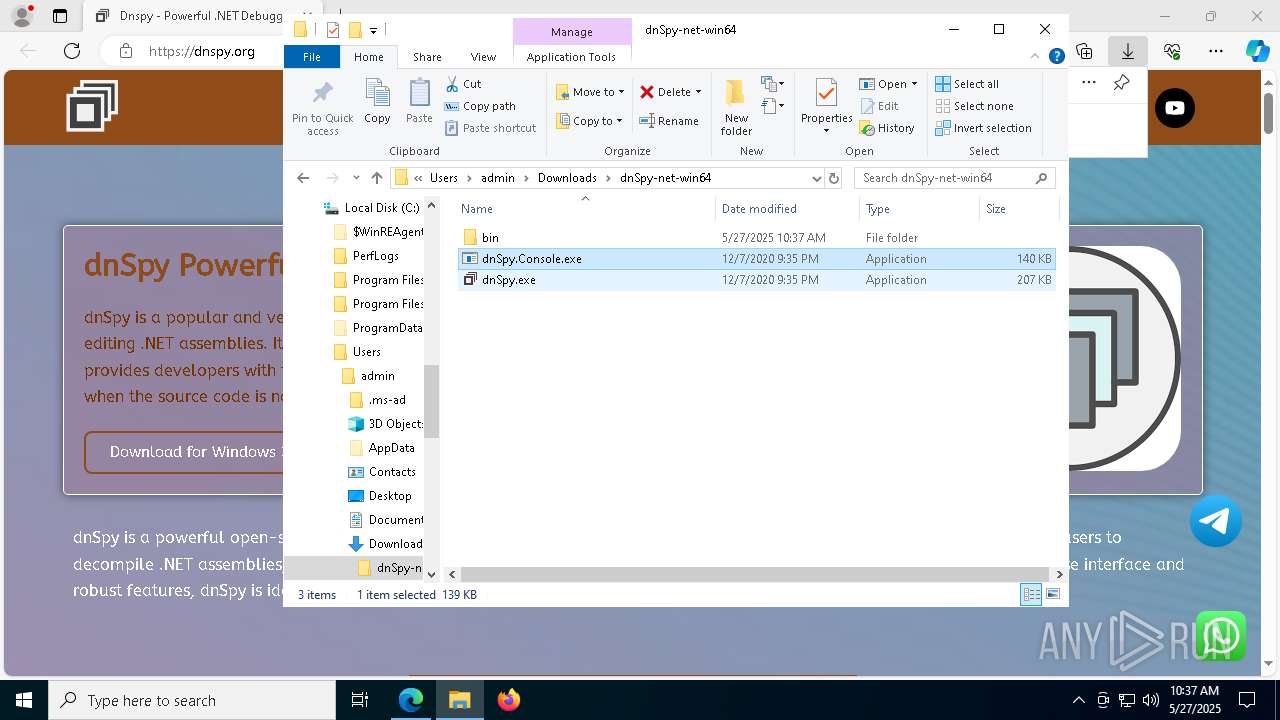The width and height of the screenshot is (1280, 720).
Task: Click YouTube icon on dnSpy webpage
Action: pos(1175,108)
